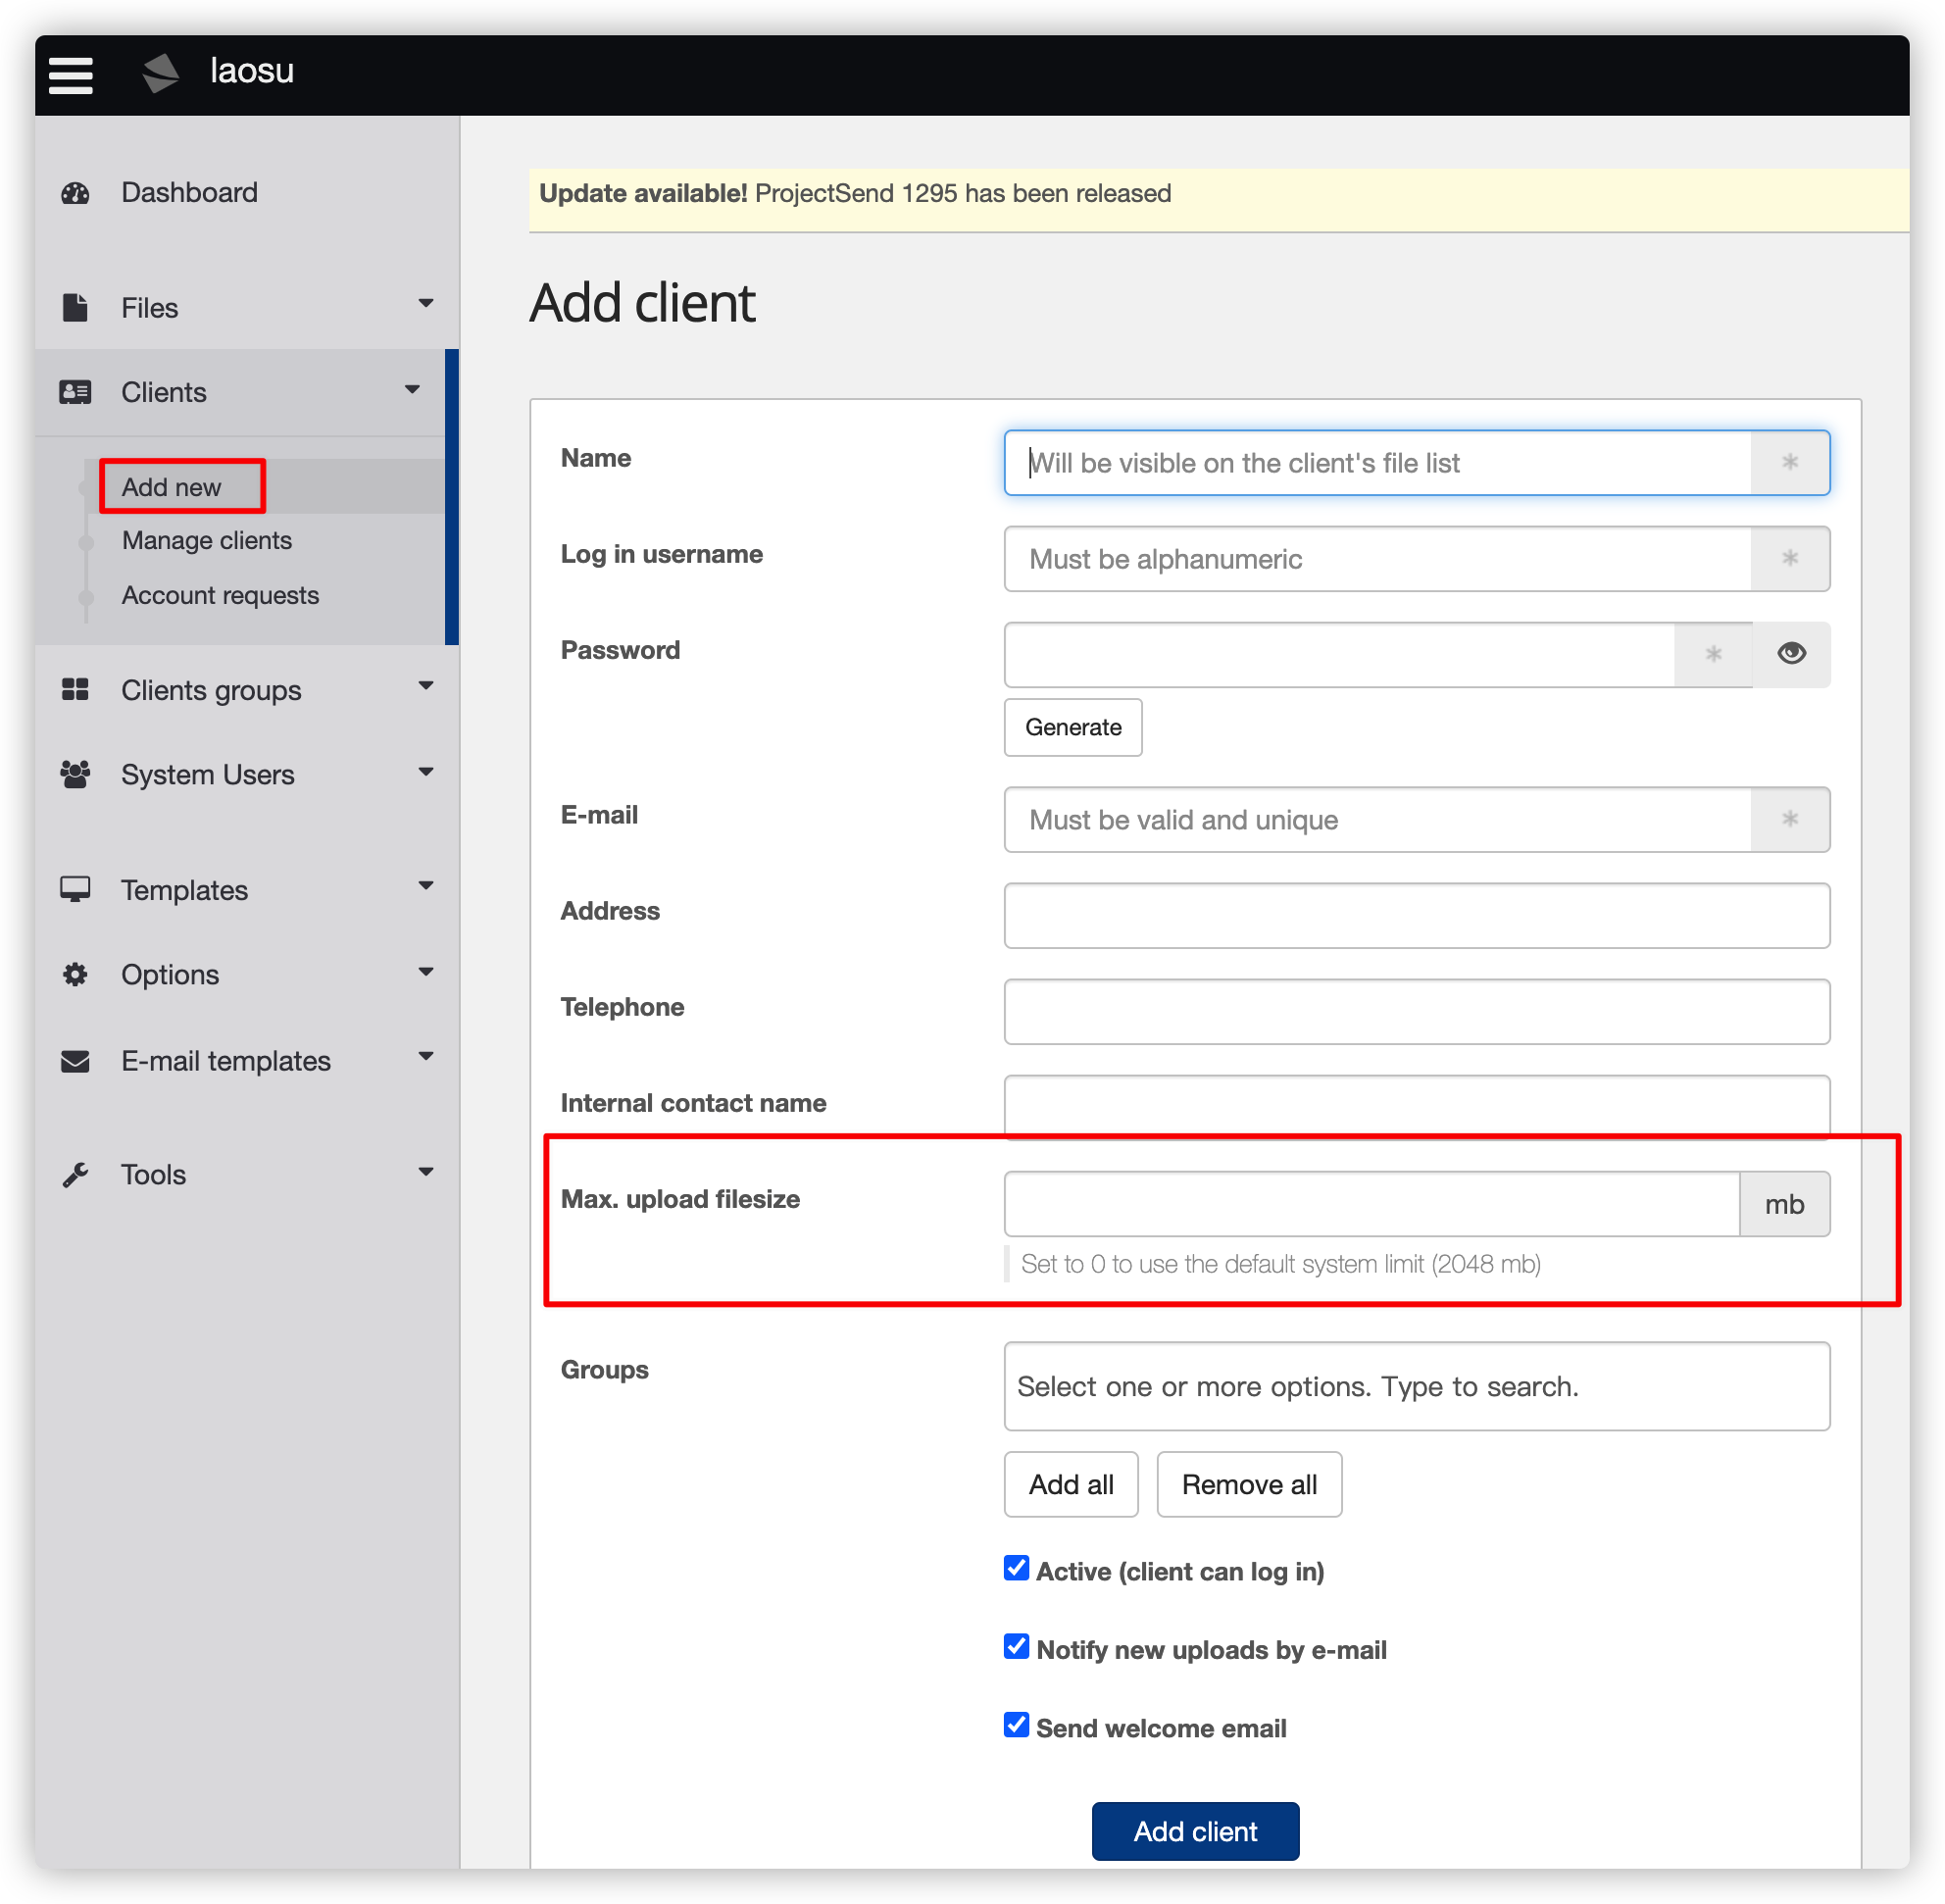Open Manage clients submenu item
Screen dimensions: 1945x1904
pos(207,541)
